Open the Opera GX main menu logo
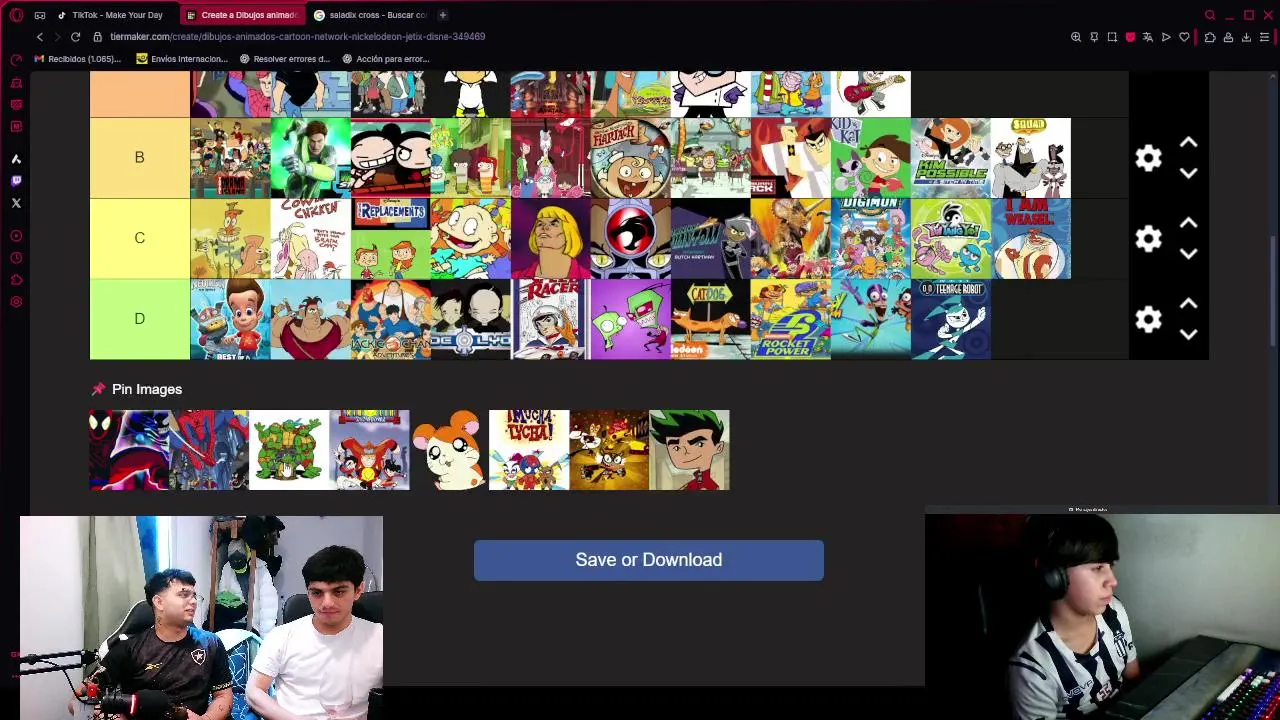The height and width of the screenshot is (720, 1280). [x=16, y=15]
